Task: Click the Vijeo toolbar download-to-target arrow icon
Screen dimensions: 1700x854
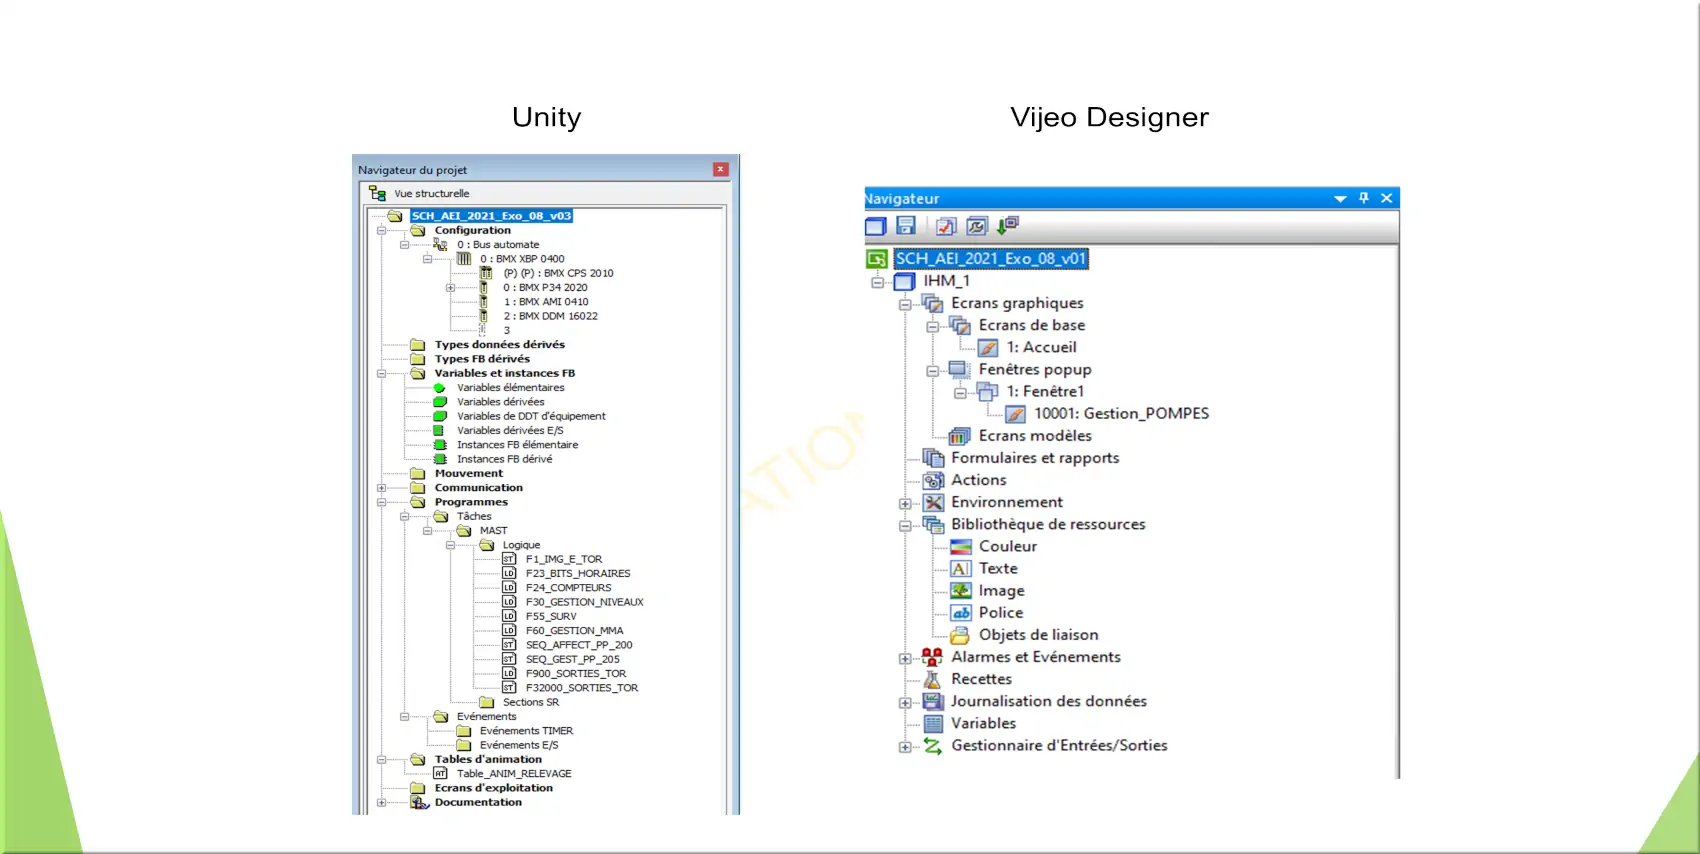Action: [x=1007, y=226]
